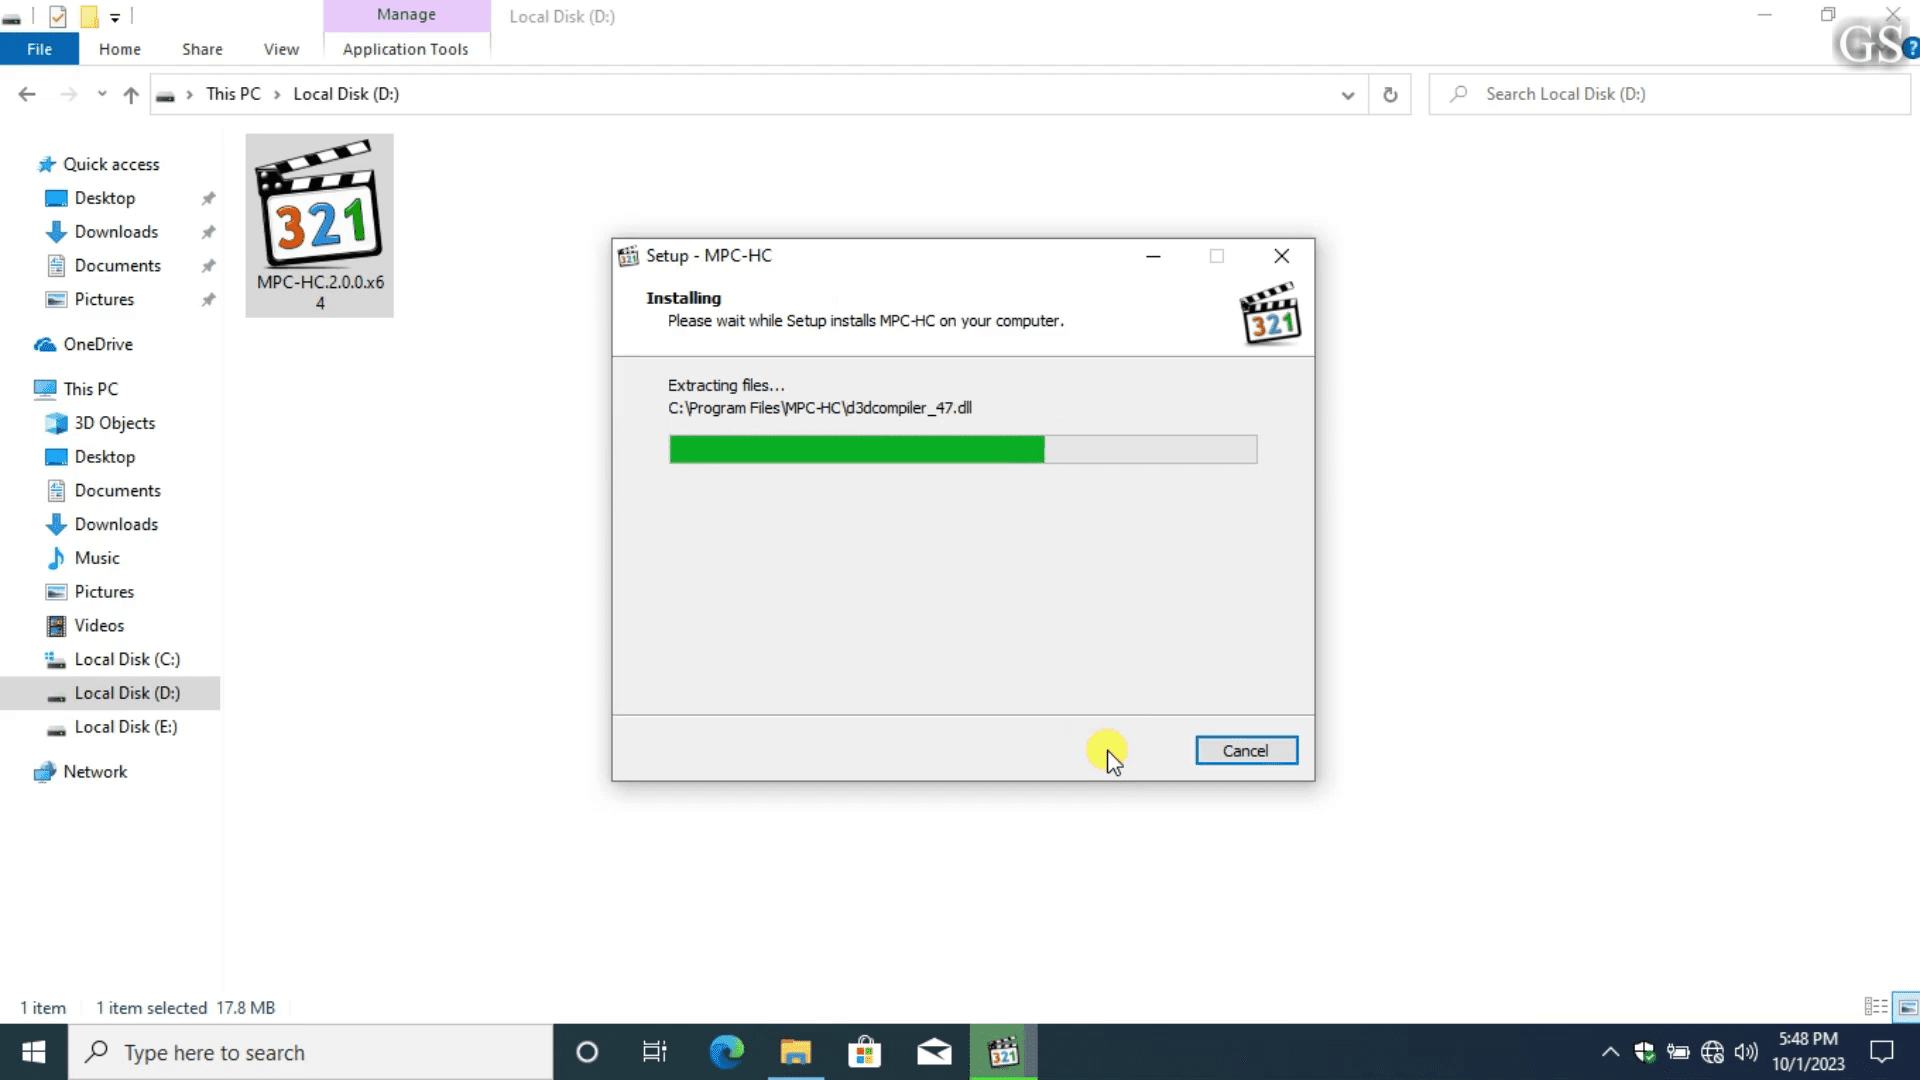Open quick access toolbar customize dropdown
Viewport: 1920px width, 1080px height.
click(115, 16)
